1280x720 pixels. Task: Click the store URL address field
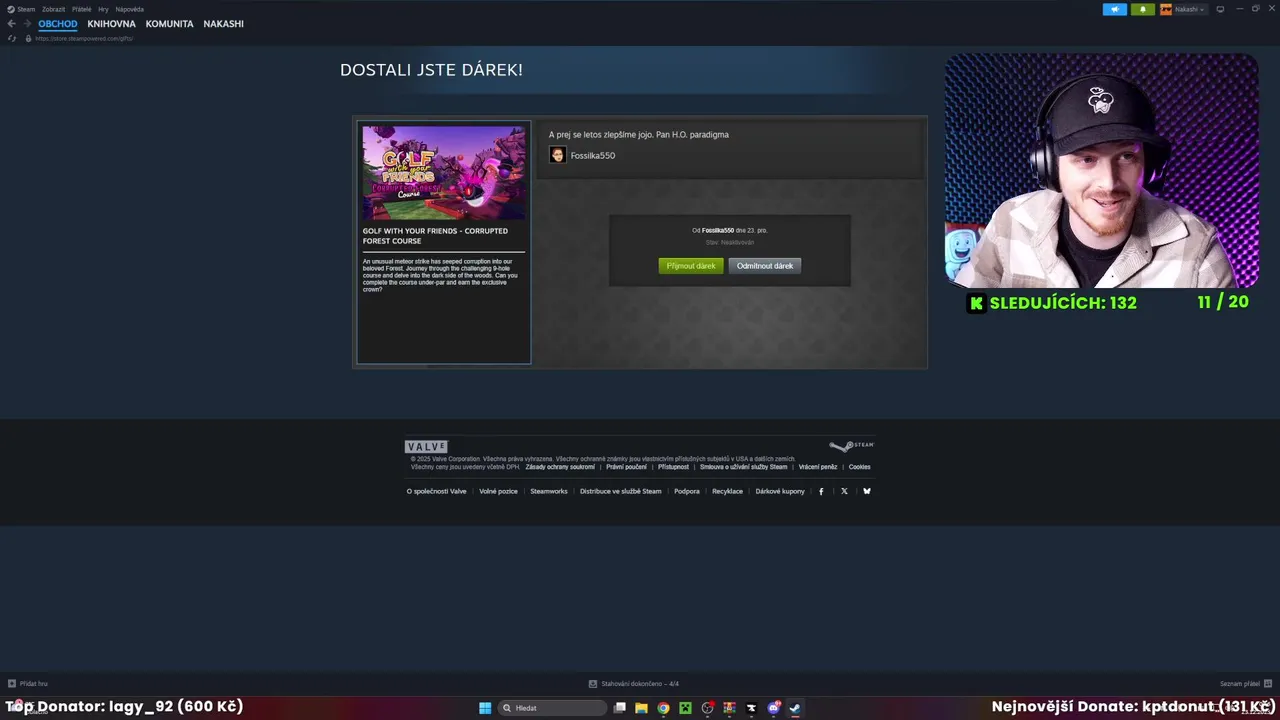point(84,38)
